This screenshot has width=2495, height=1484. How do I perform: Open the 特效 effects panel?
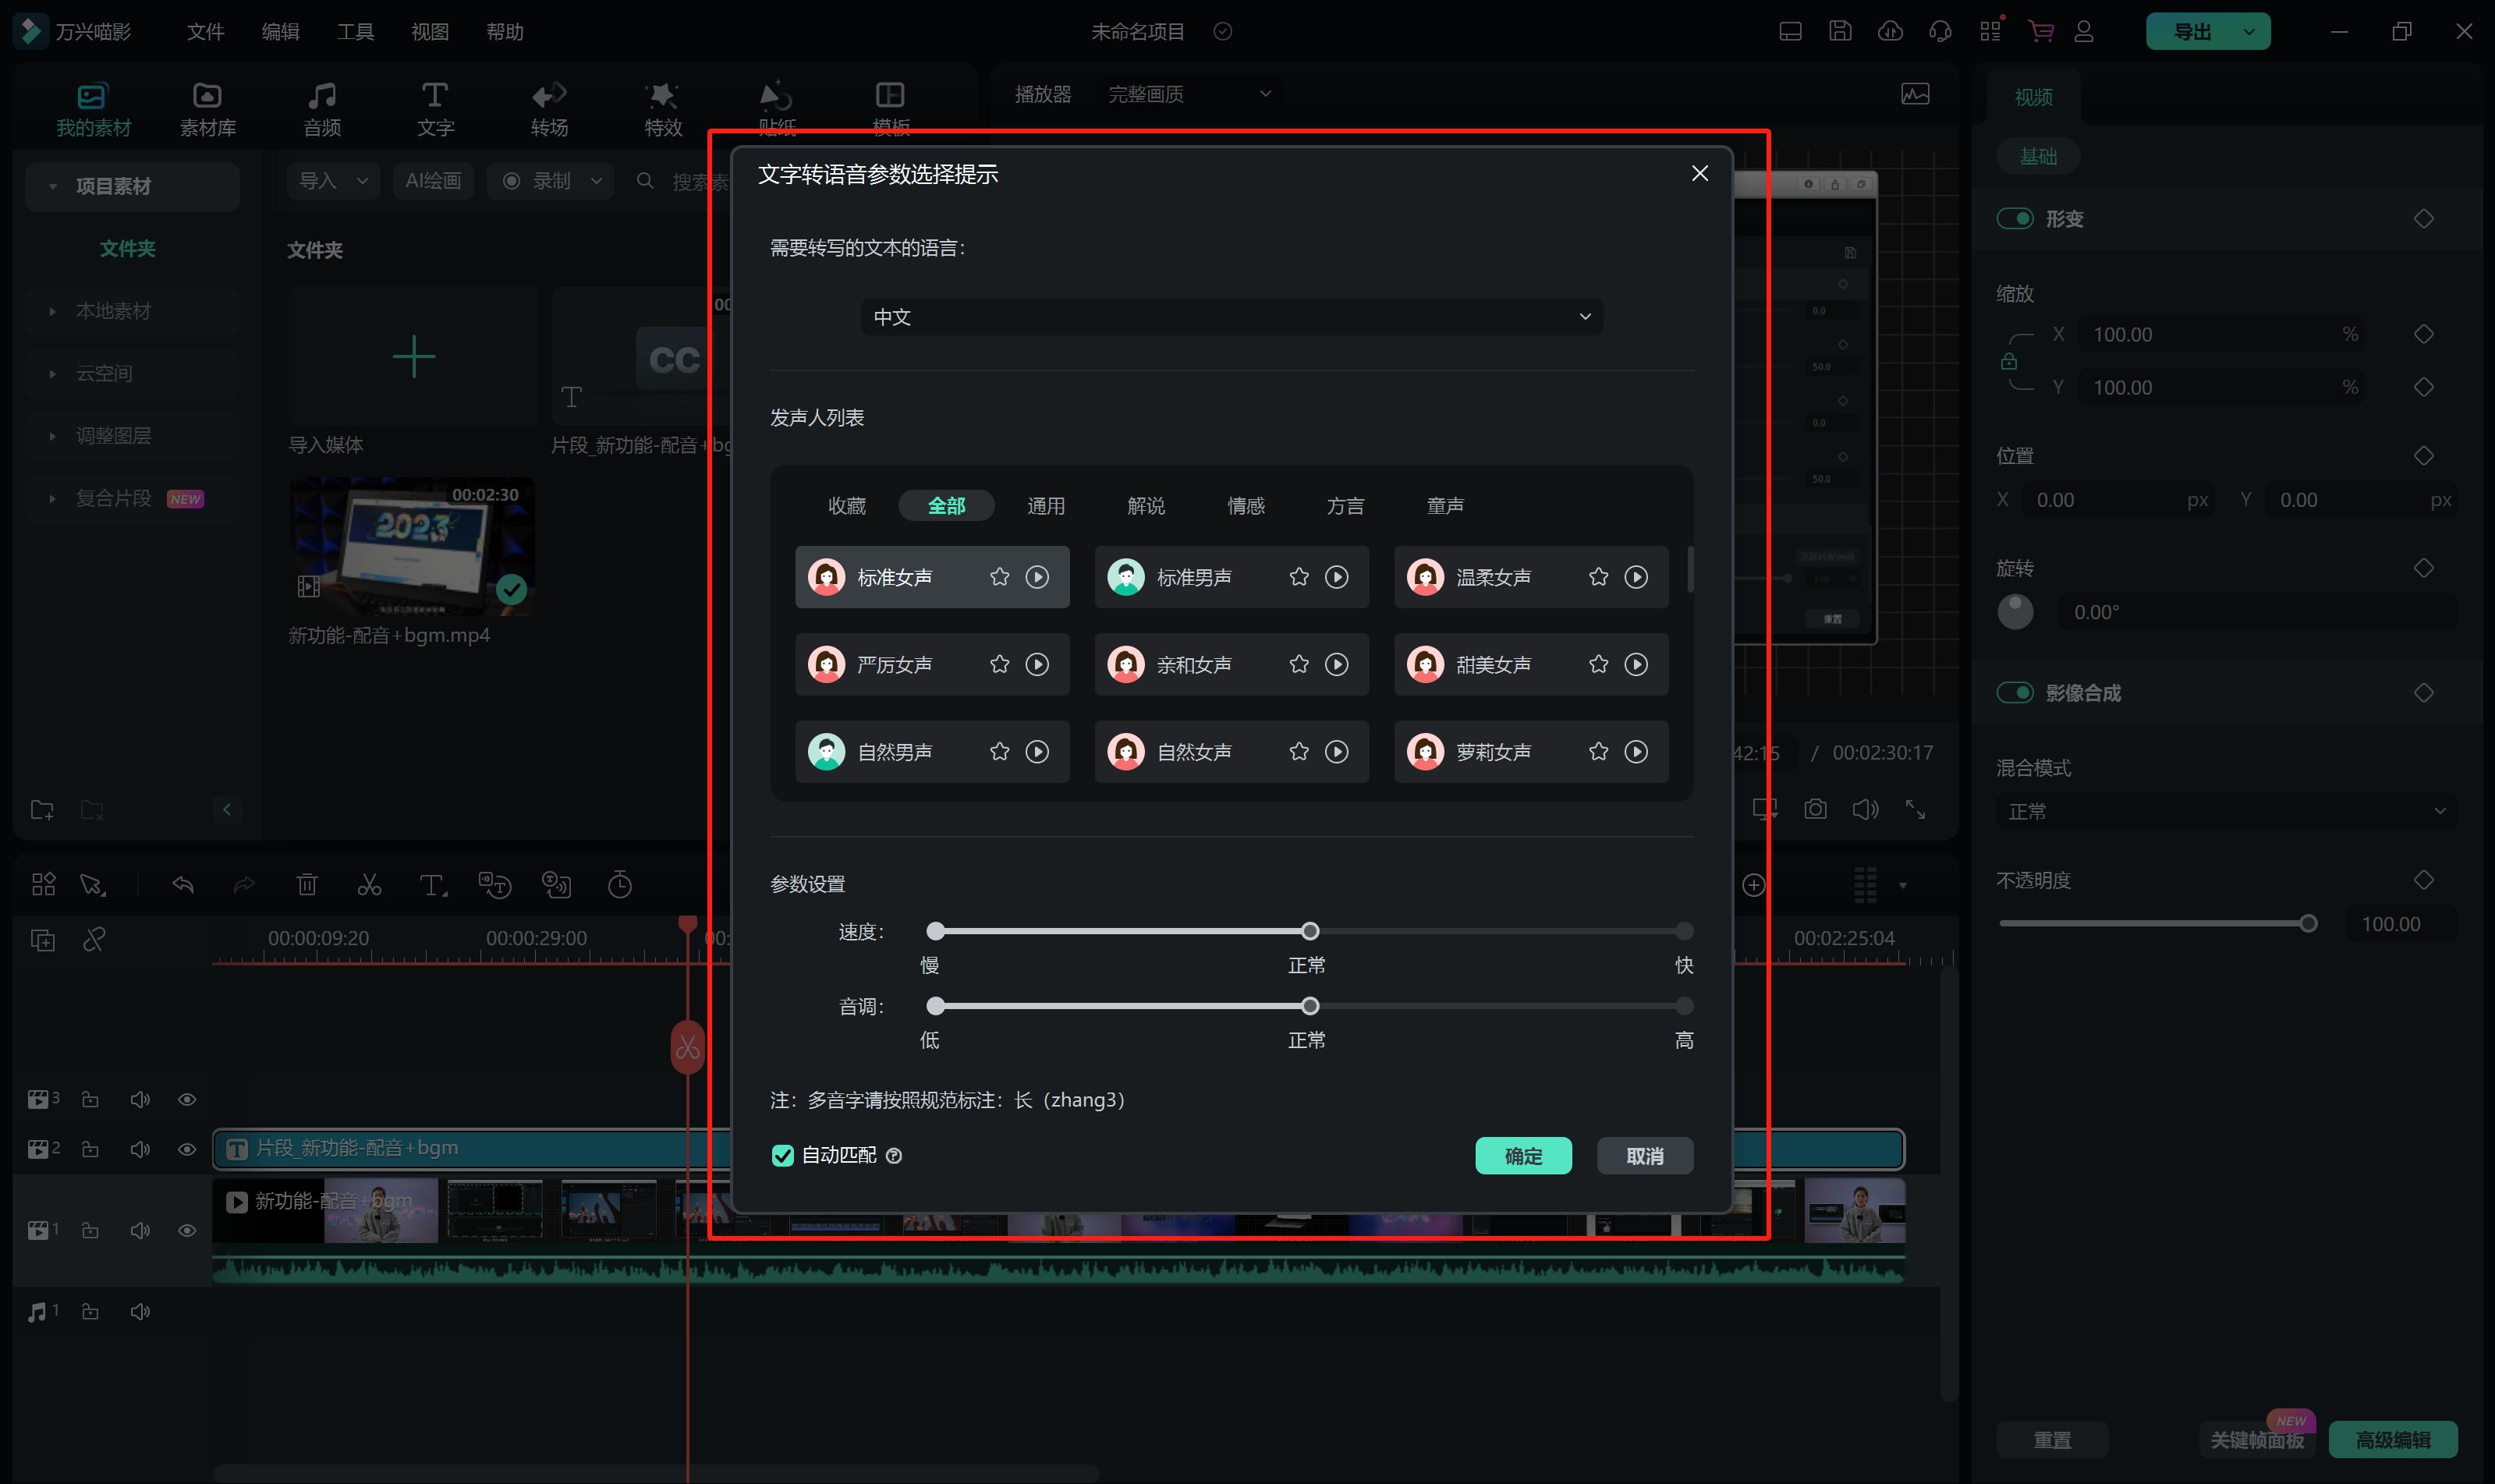coord(662,108)
